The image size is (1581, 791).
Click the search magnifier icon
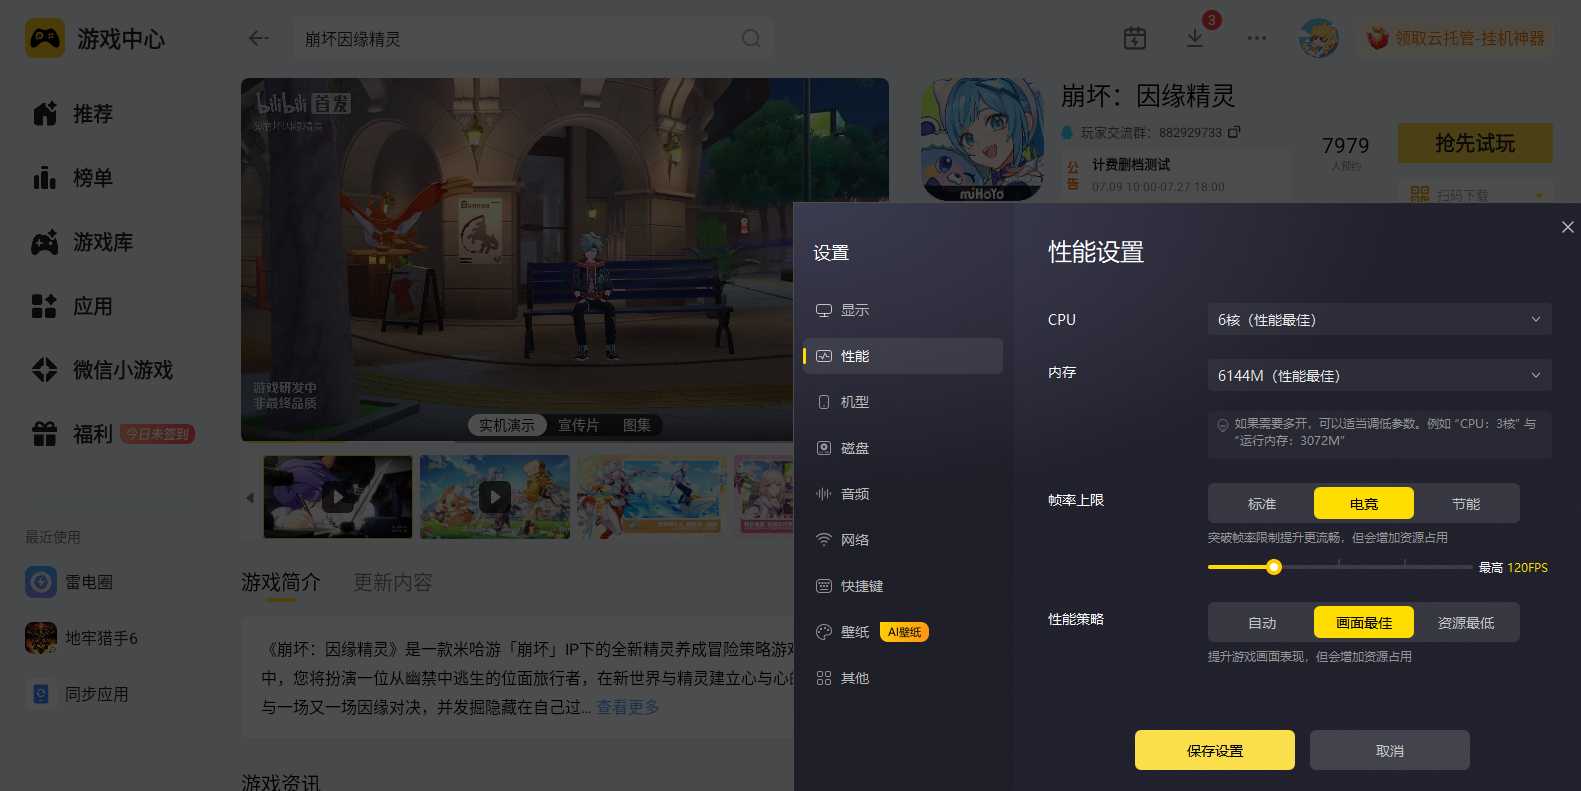[751, 38]
